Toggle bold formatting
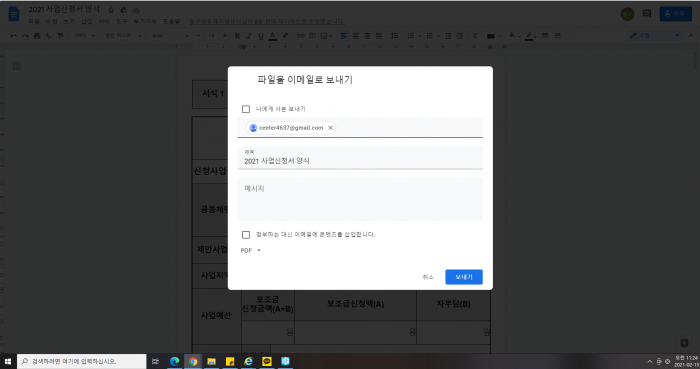This screenshot has width=700, height=369. (x=237, y=36)
